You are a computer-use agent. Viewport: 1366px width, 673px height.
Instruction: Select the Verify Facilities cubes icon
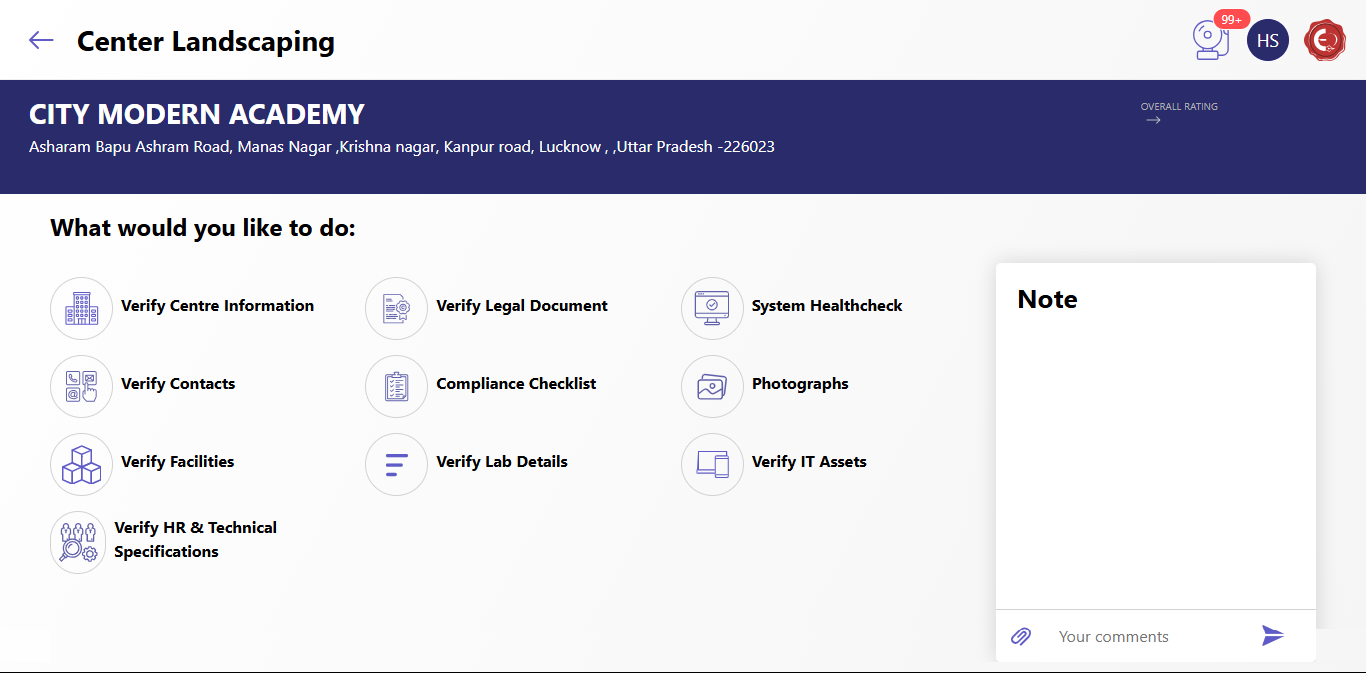pos(81,464)
